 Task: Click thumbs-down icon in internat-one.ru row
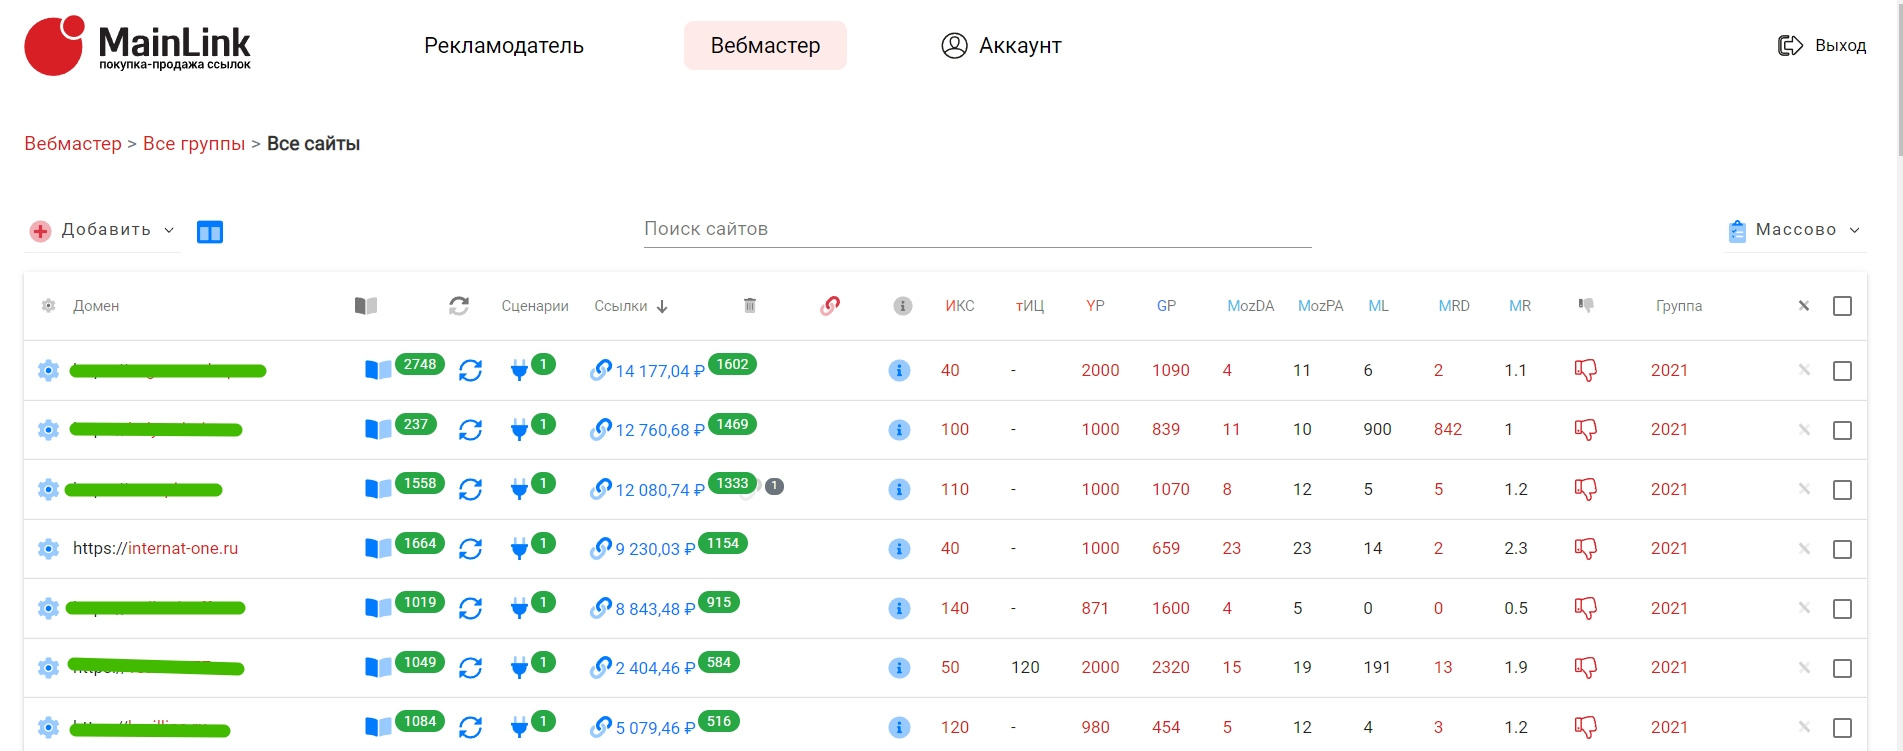pos(1585,549)
